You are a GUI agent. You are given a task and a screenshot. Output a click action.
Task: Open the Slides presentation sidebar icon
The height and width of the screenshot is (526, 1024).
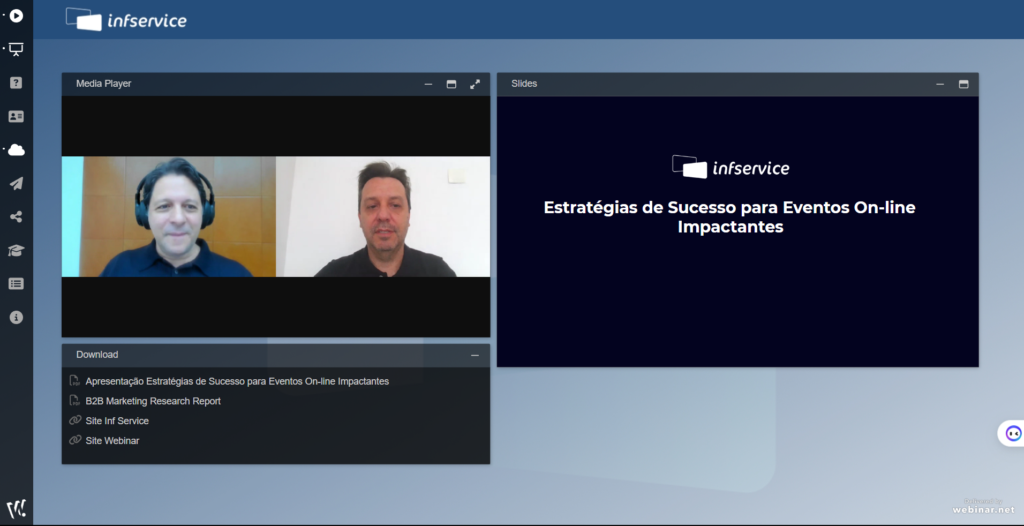click(16, 50)
